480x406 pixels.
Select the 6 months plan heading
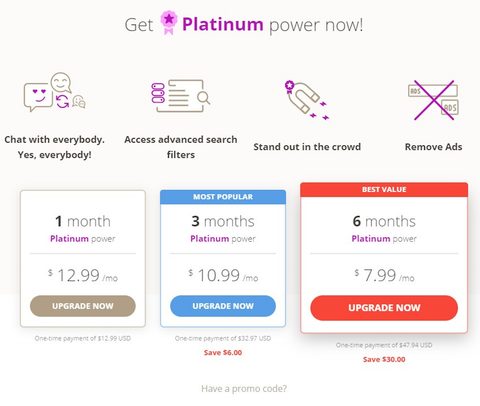click(x=384, y=221)
